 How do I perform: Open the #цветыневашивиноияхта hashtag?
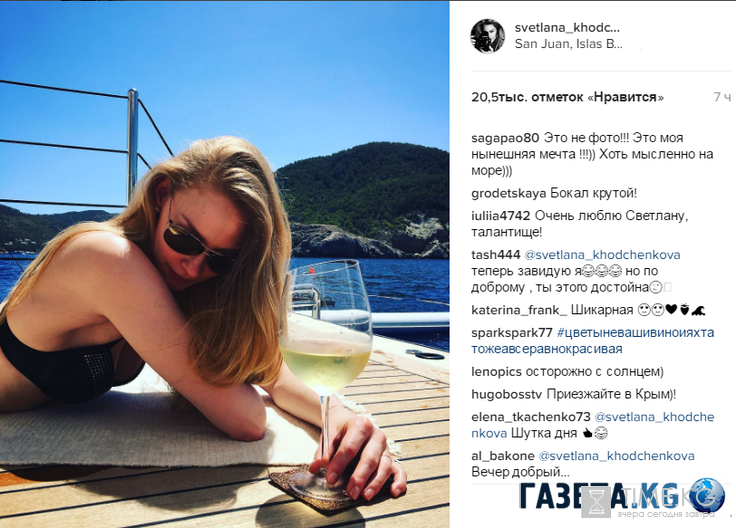[636, 333]
